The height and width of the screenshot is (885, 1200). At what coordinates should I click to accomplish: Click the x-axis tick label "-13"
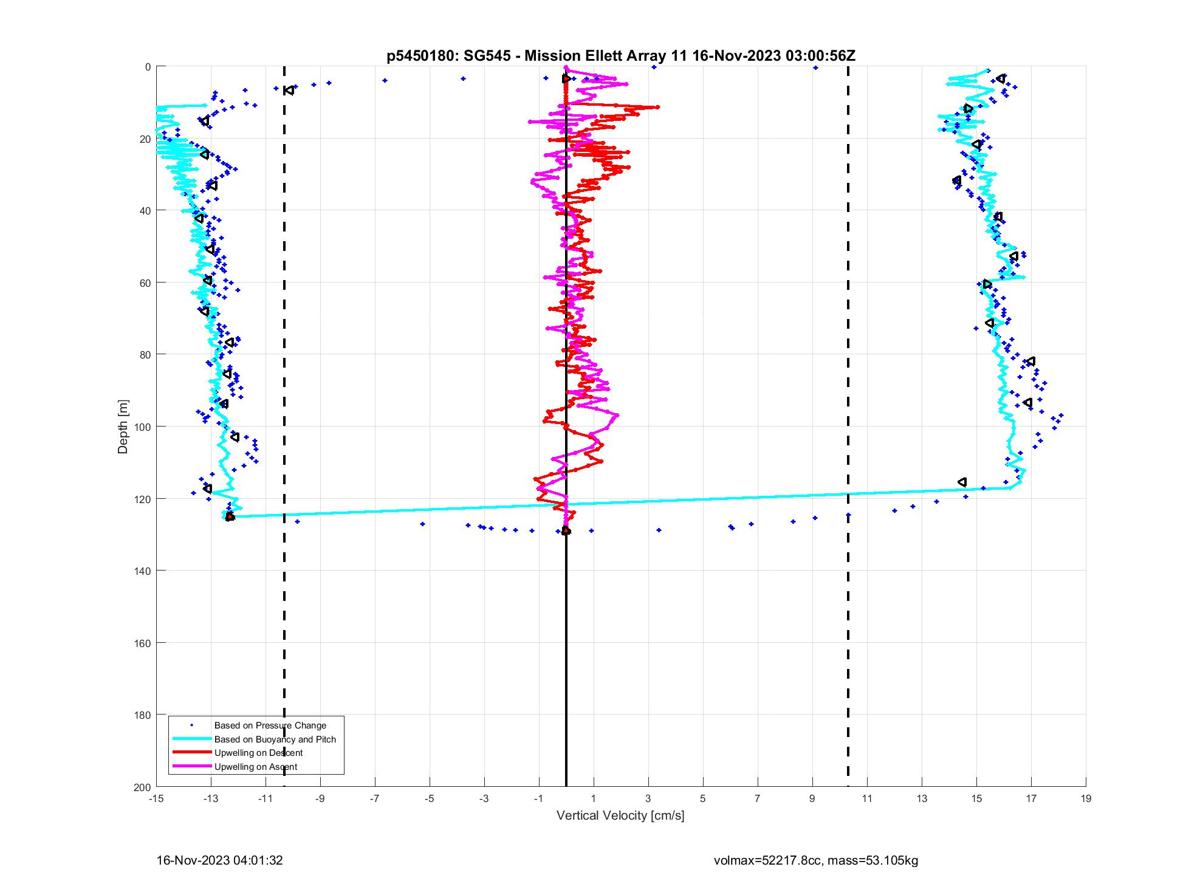(211, 799)
